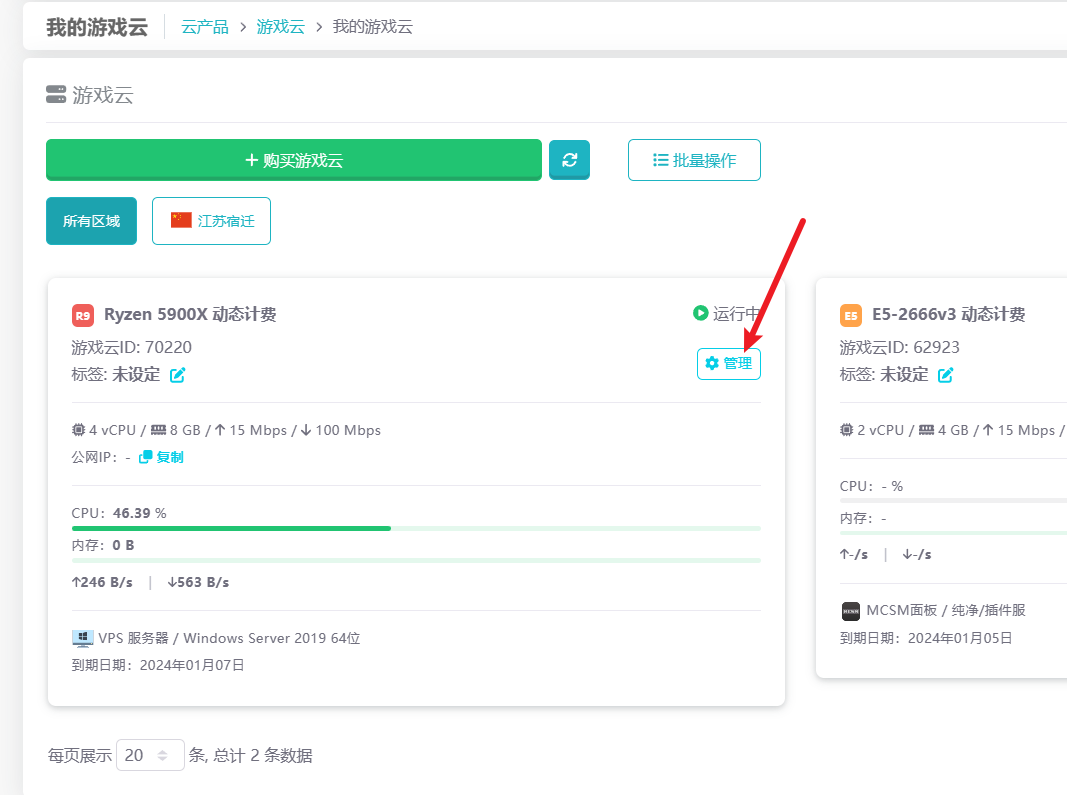
Task: Click 购买游戏云 green button
Action: (293, 160)
